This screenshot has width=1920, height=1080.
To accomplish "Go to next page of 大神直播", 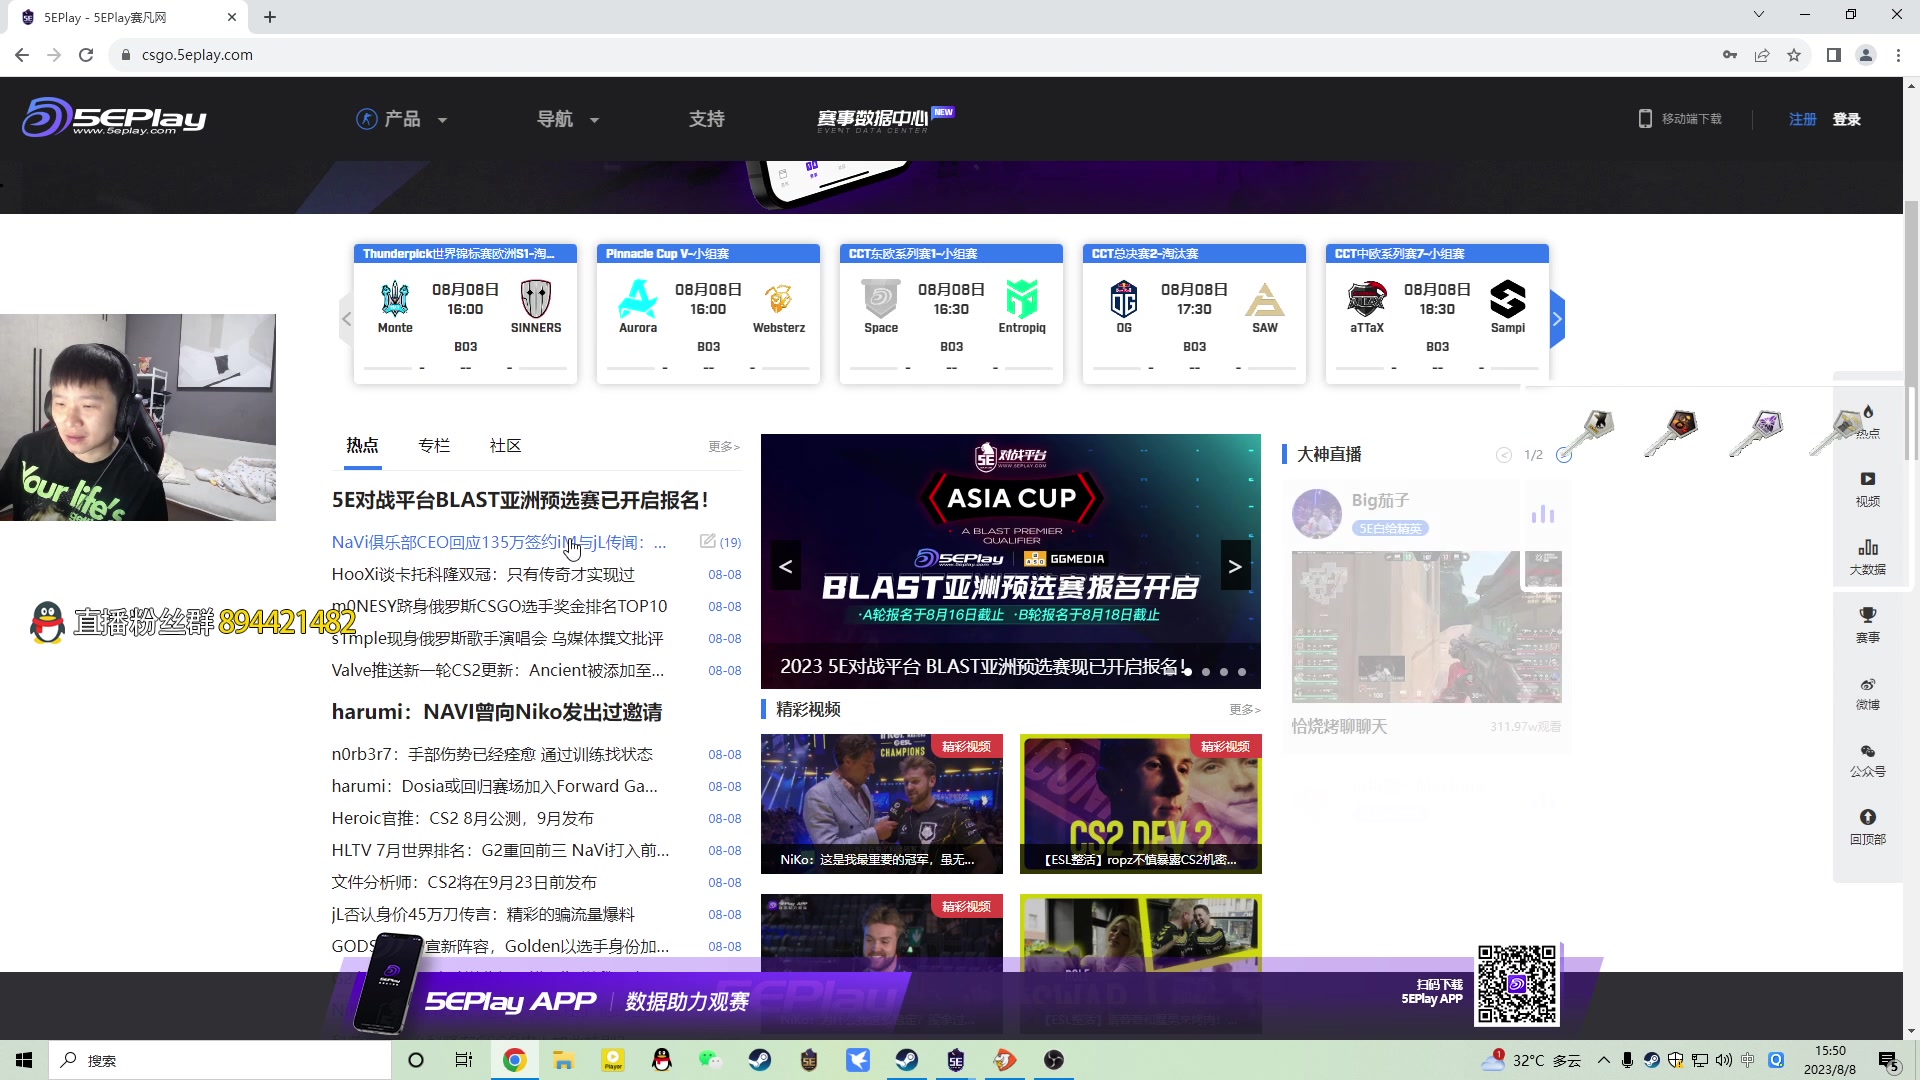I will click(x=1564, y=455).
